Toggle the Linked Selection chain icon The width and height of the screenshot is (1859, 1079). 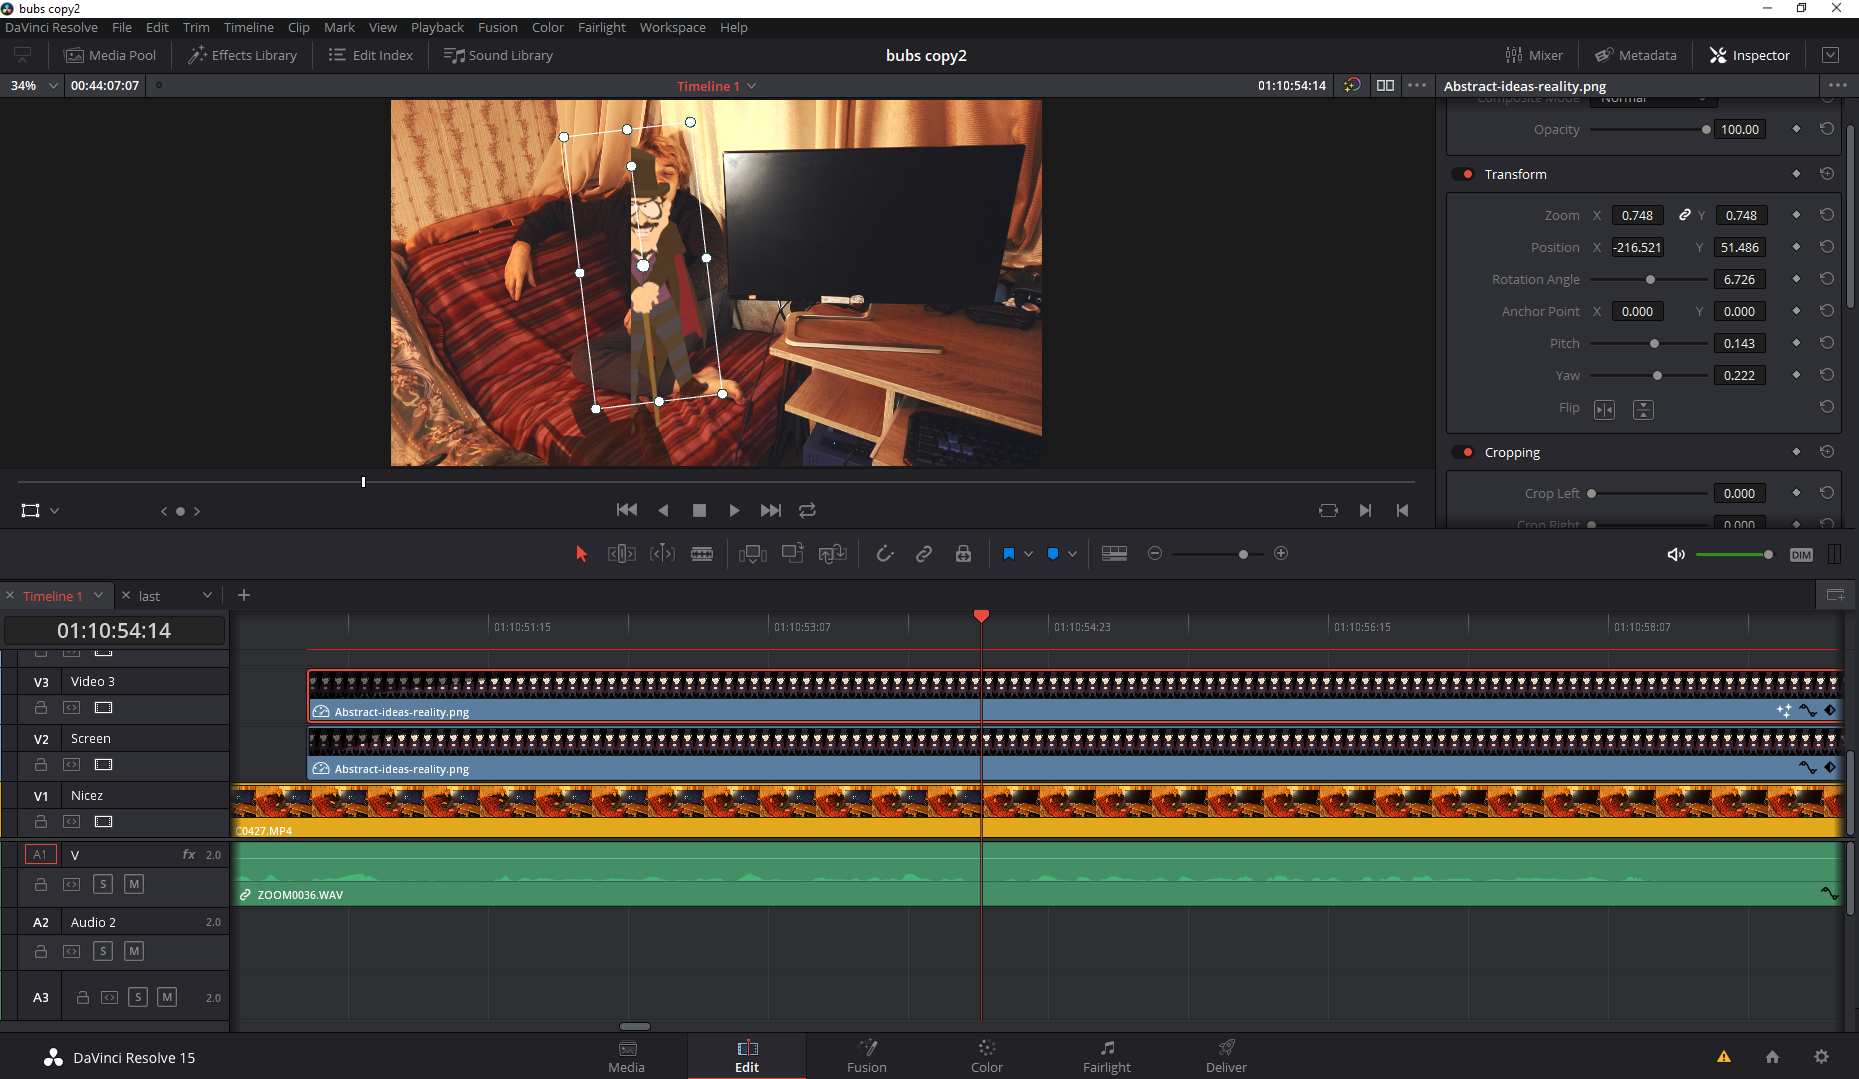(x=924, y=554)
